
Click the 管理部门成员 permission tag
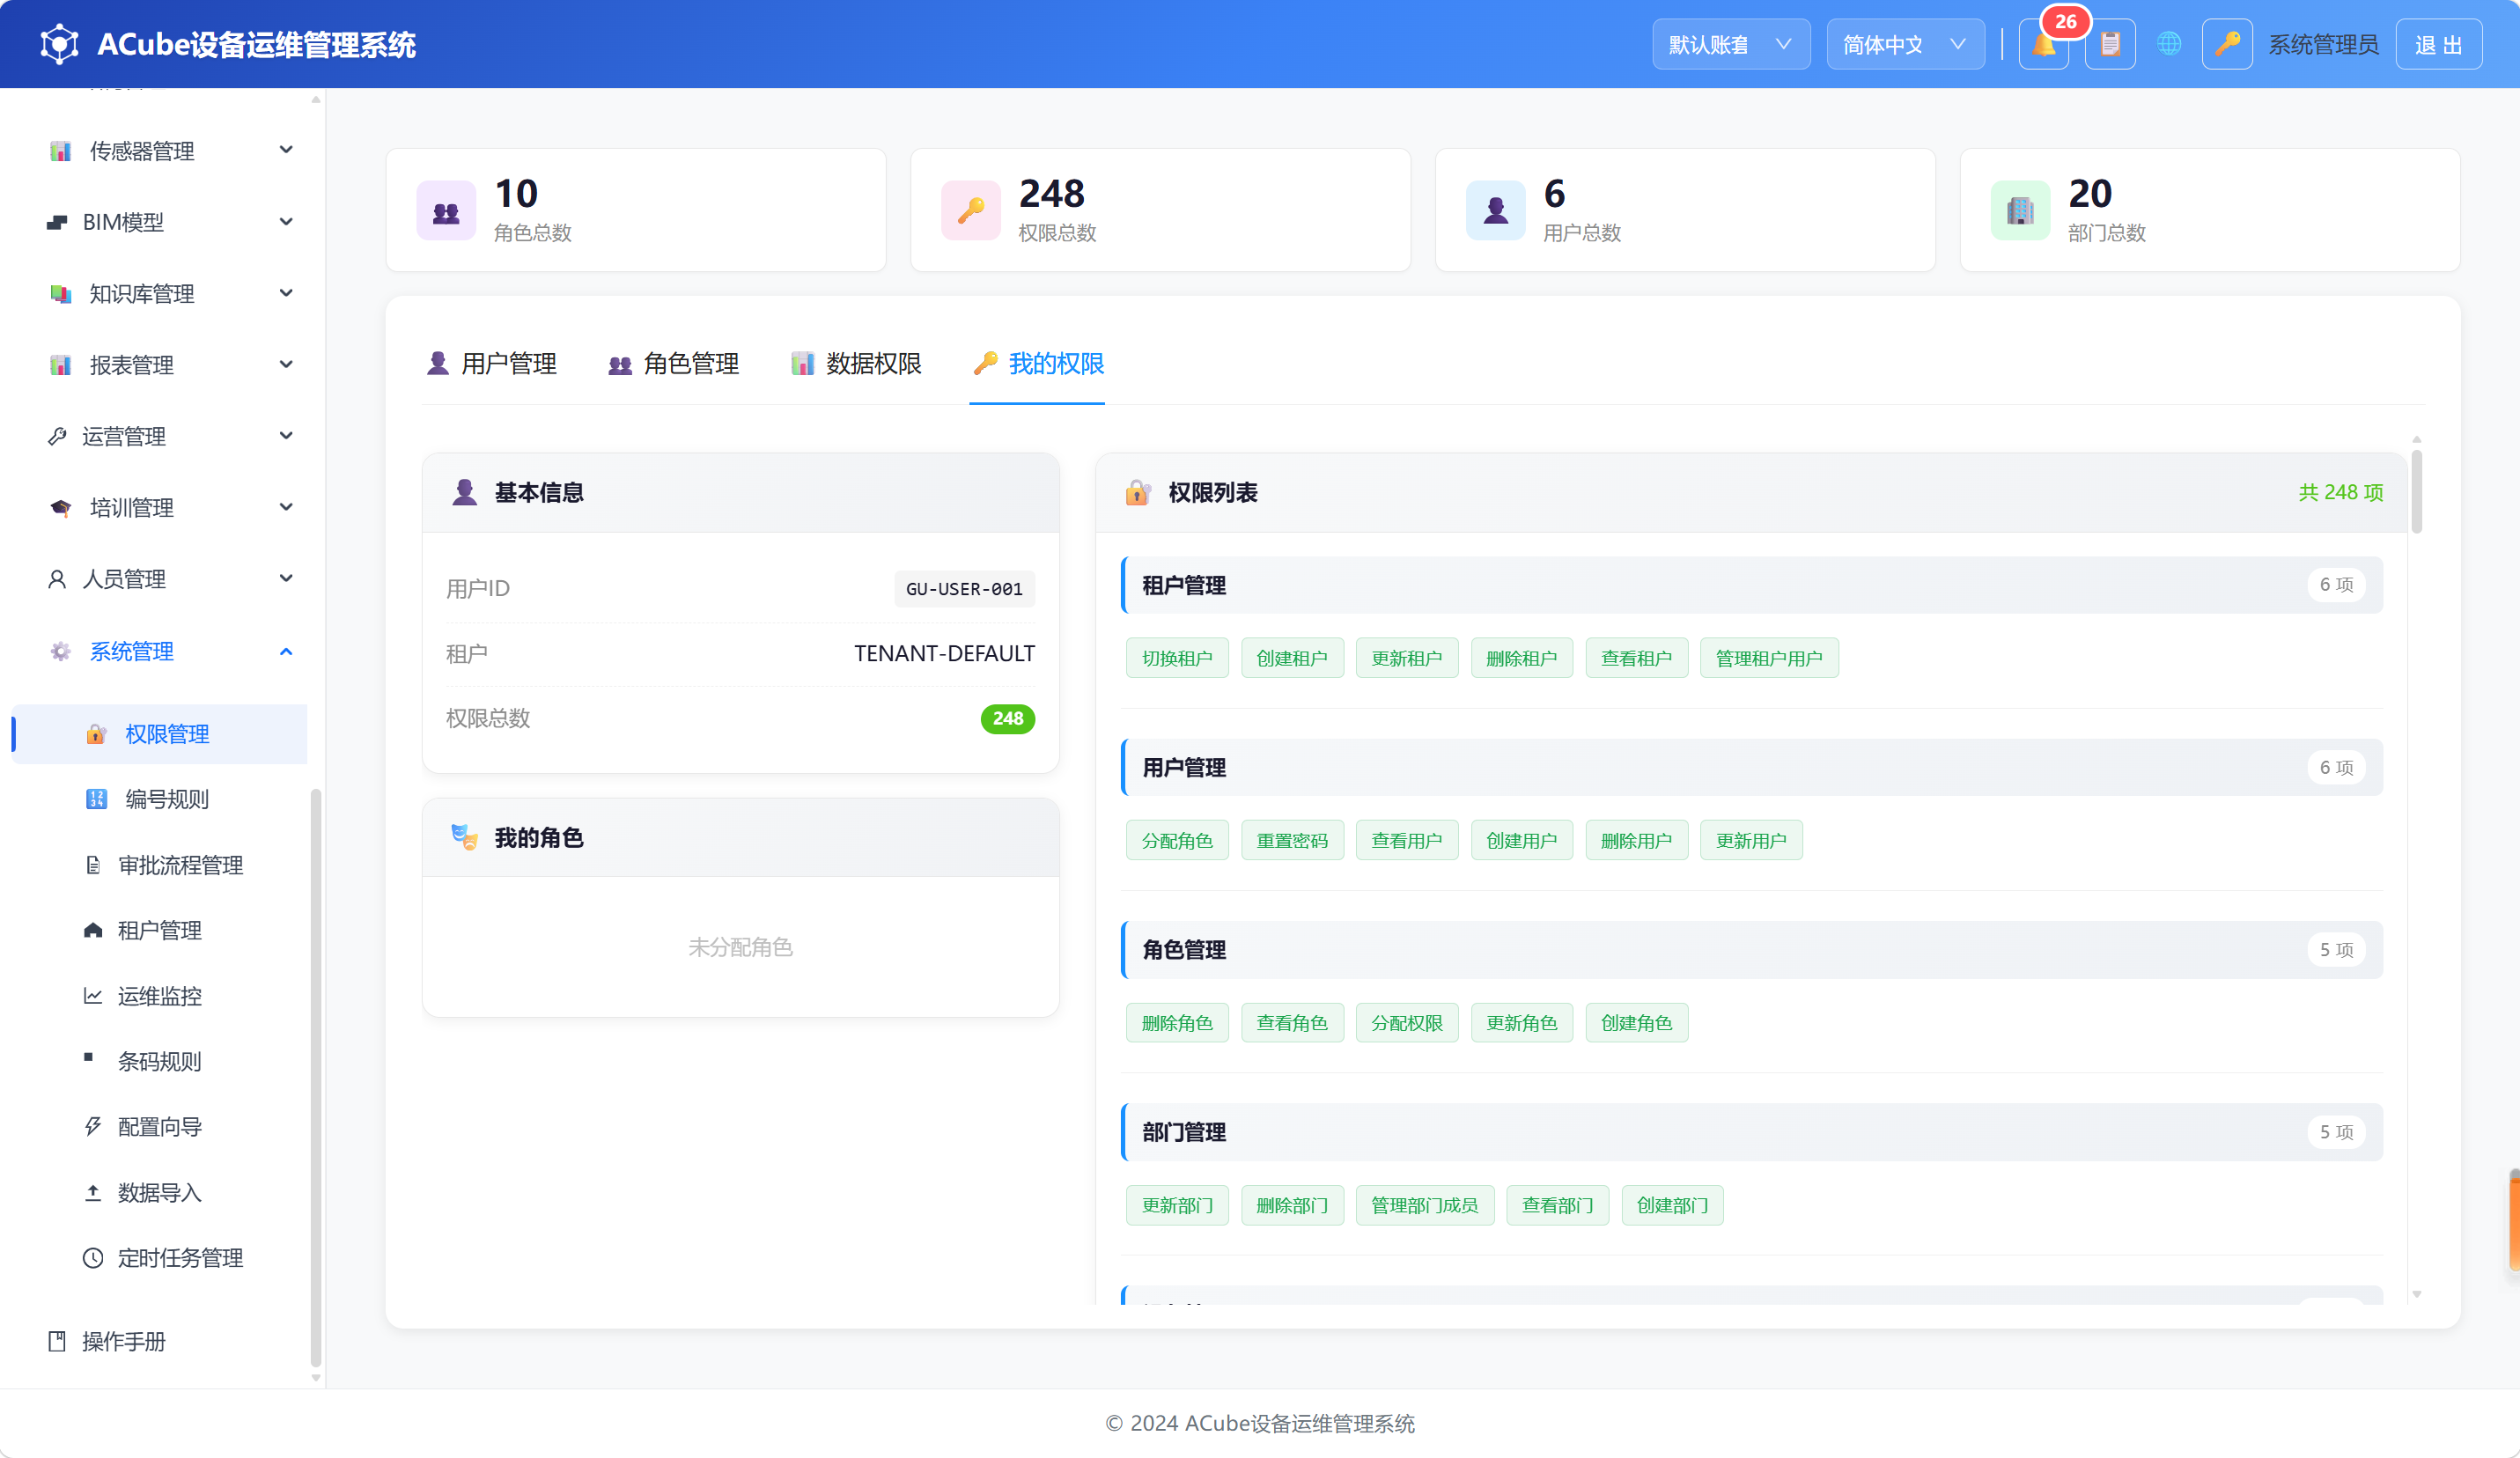[1424, 1205]
